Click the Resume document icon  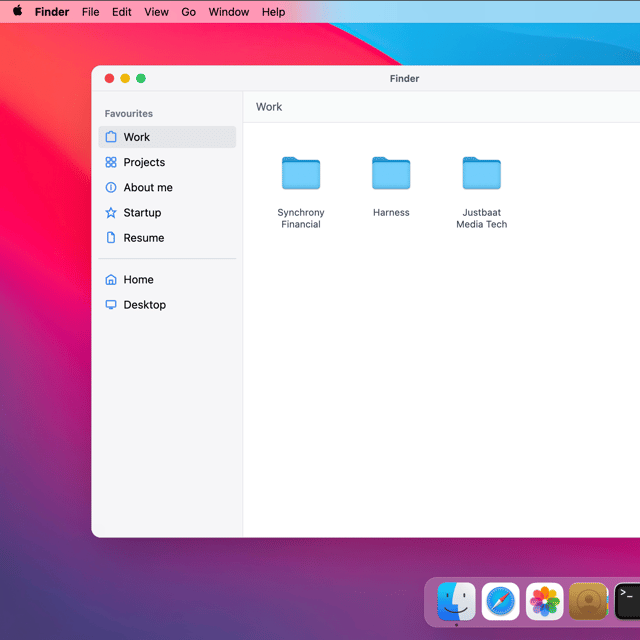point(111,238)
